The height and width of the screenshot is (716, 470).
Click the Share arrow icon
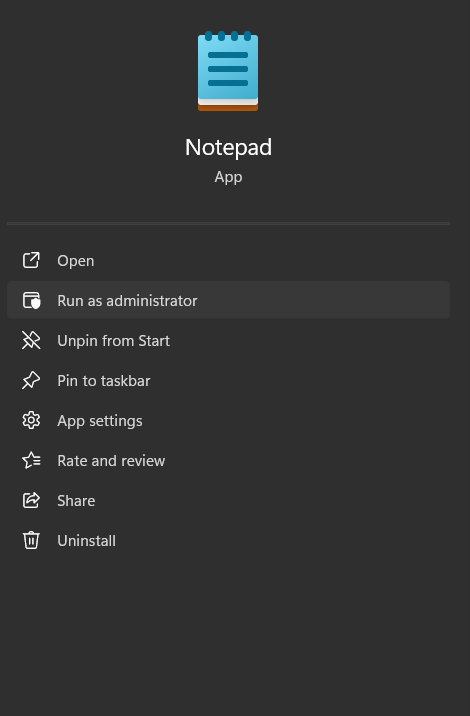31,500
